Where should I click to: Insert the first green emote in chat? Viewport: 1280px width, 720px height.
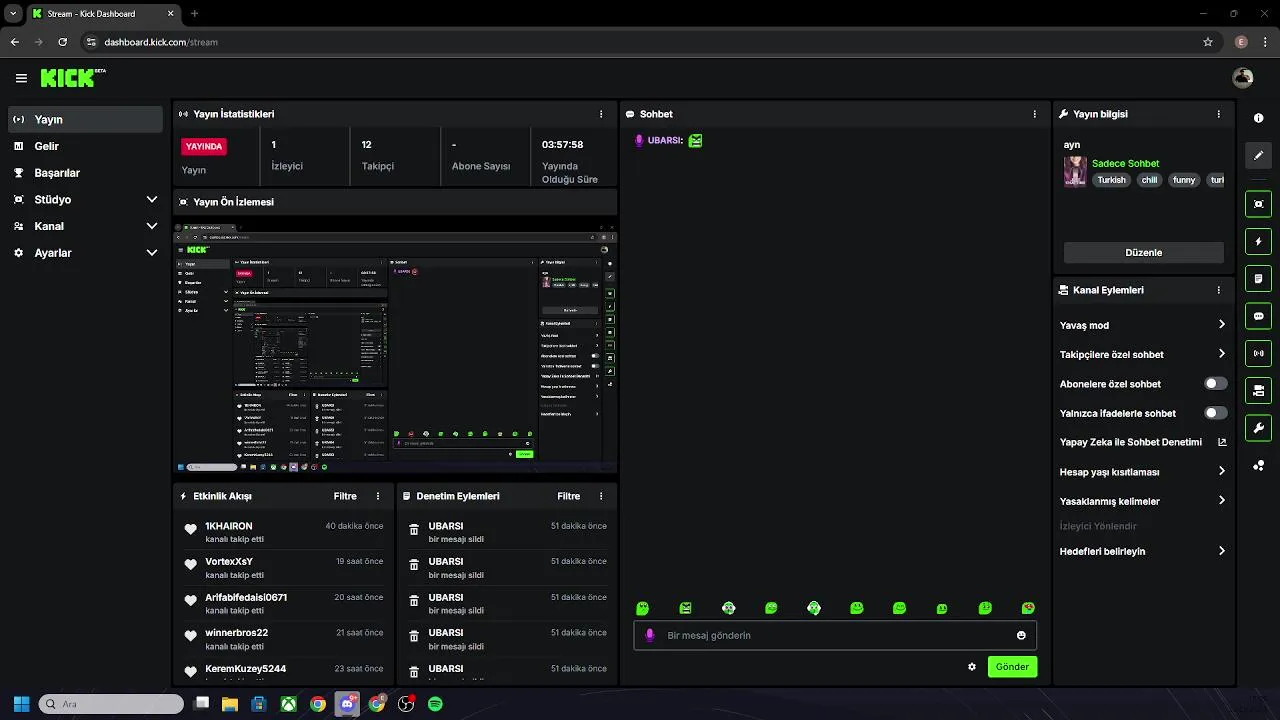tap(642, 608)
